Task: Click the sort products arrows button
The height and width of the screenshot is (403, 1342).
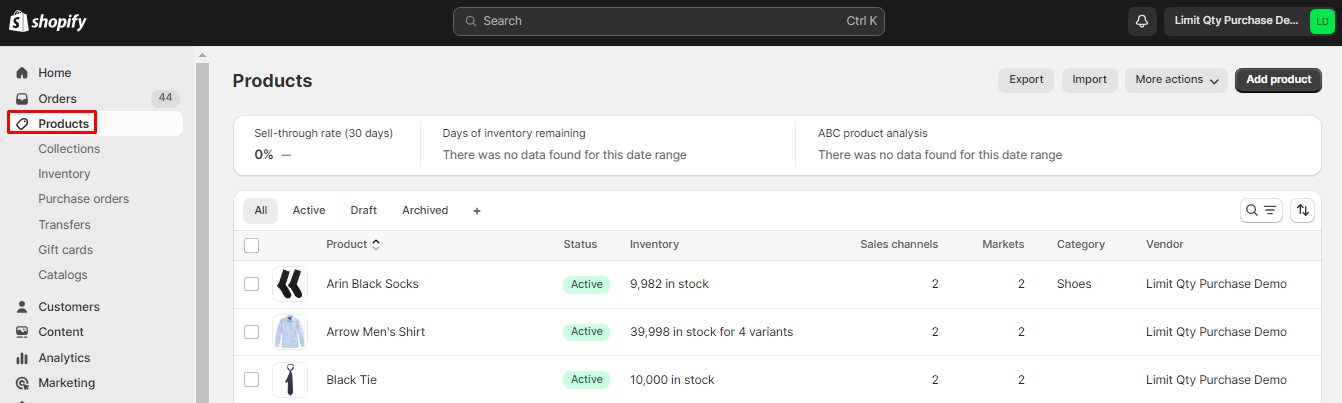Action: click(1302, 210)
